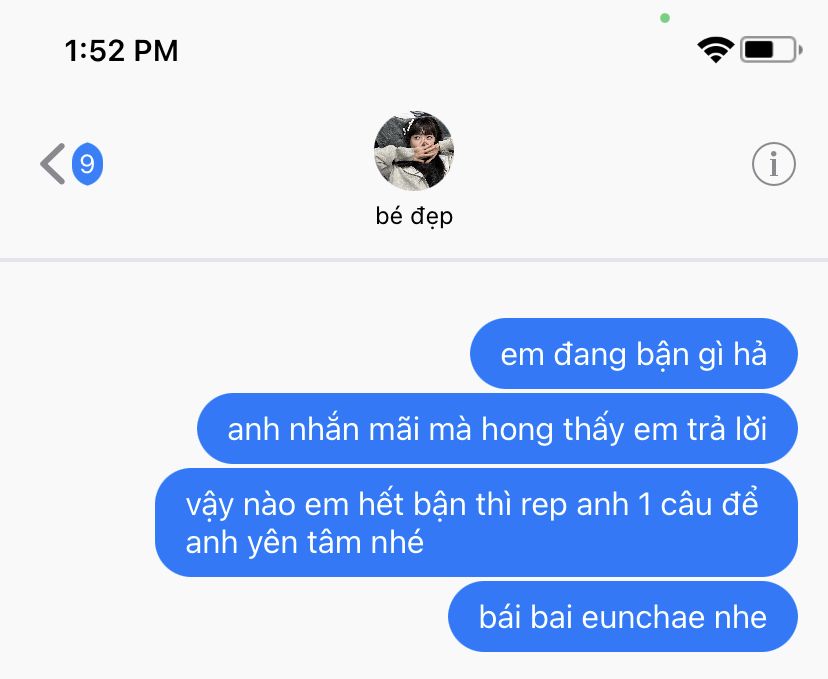828x679 pixels.
Task: Click the word rep in third message
Action: click(544, 506)
